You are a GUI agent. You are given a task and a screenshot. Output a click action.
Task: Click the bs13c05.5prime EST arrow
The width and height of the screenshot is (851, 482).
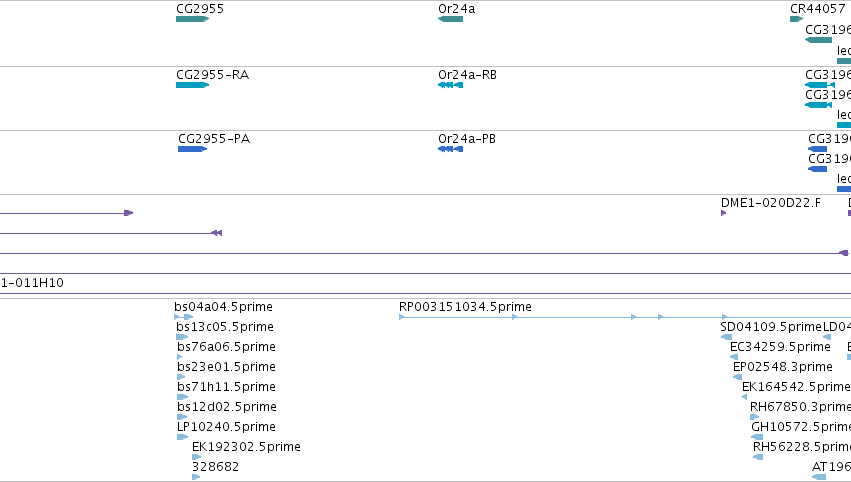click(182, 337)
